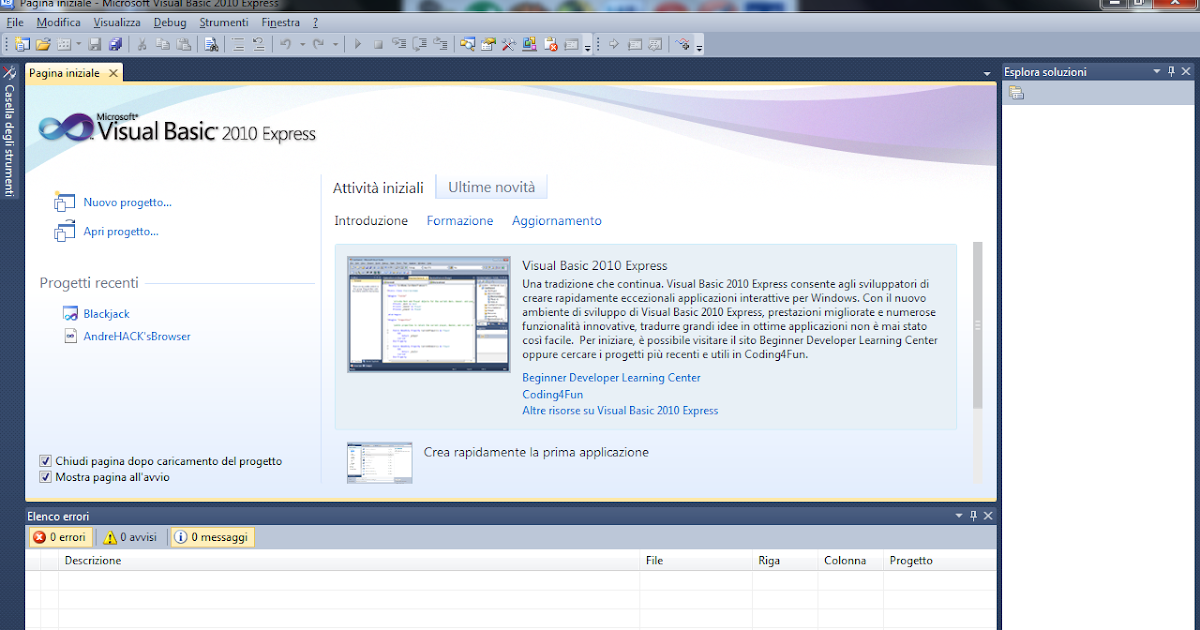
Task: Pin the Elenco errori panel
Action: (x=973, y=516)
